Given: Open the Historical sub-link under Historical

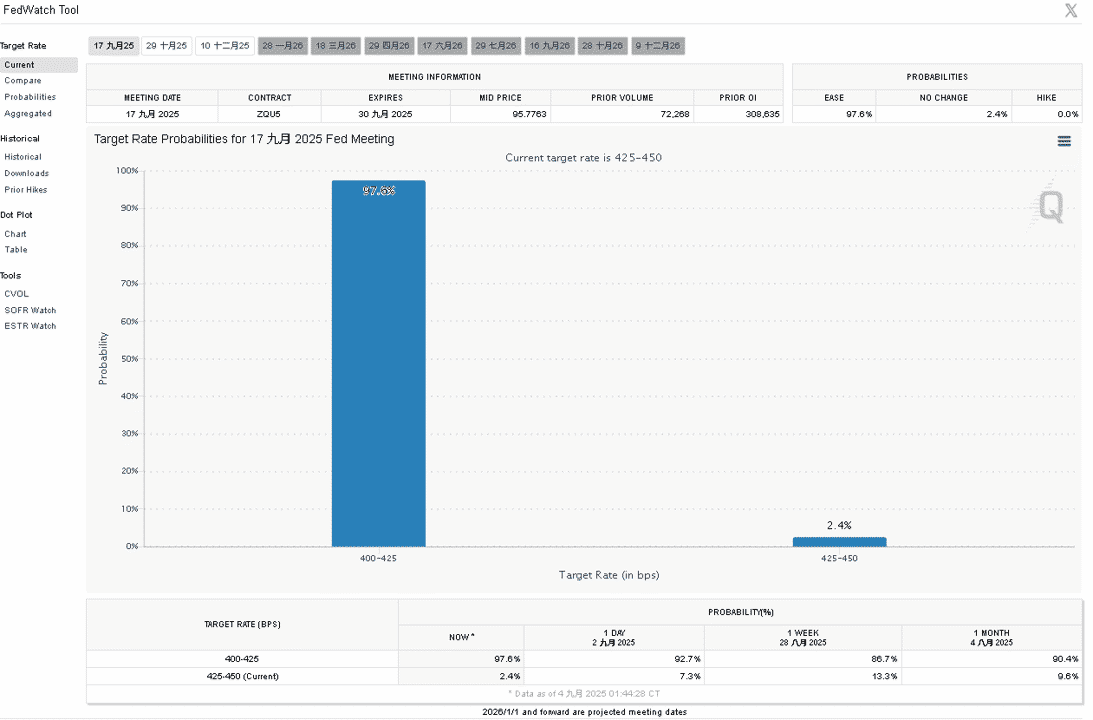Looking at the screenshot, I should coord(23,158).
